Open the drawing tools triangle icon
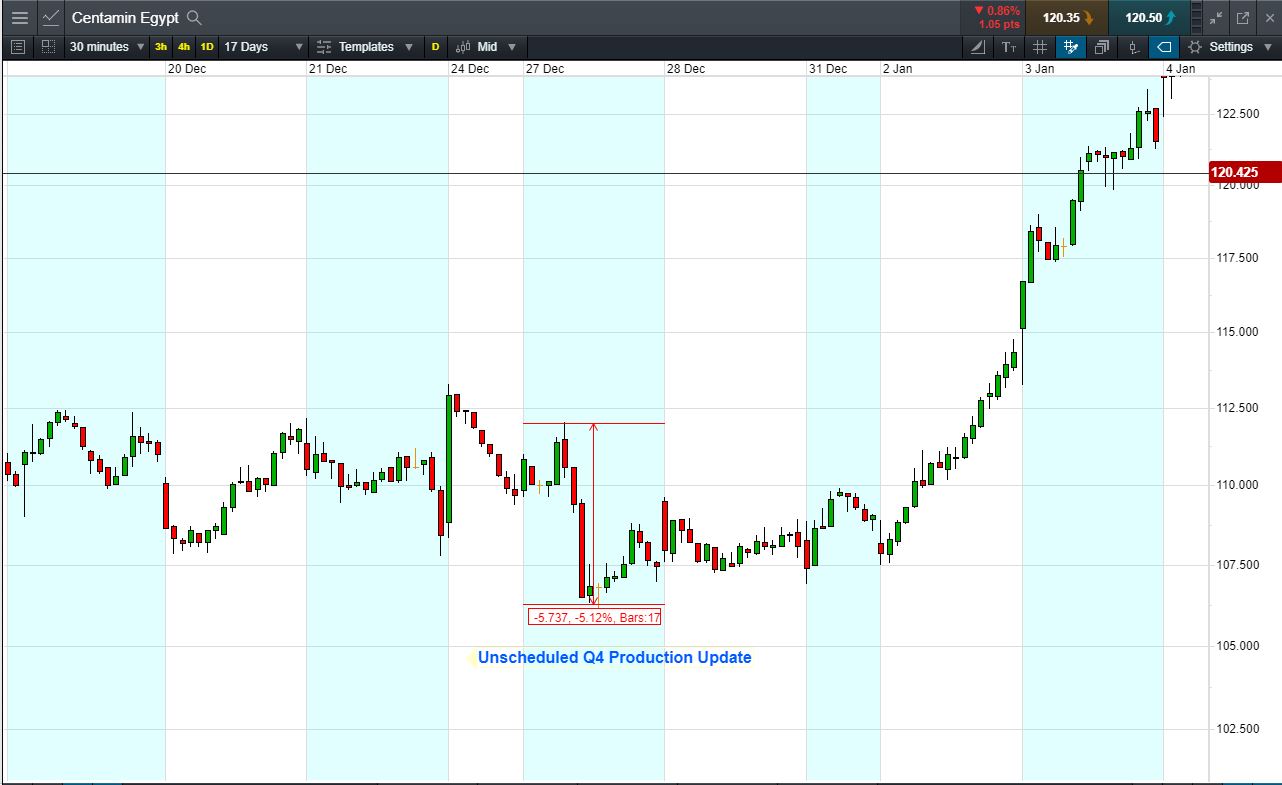Viewport: 1282px width, 785px height. pos(979,47)
